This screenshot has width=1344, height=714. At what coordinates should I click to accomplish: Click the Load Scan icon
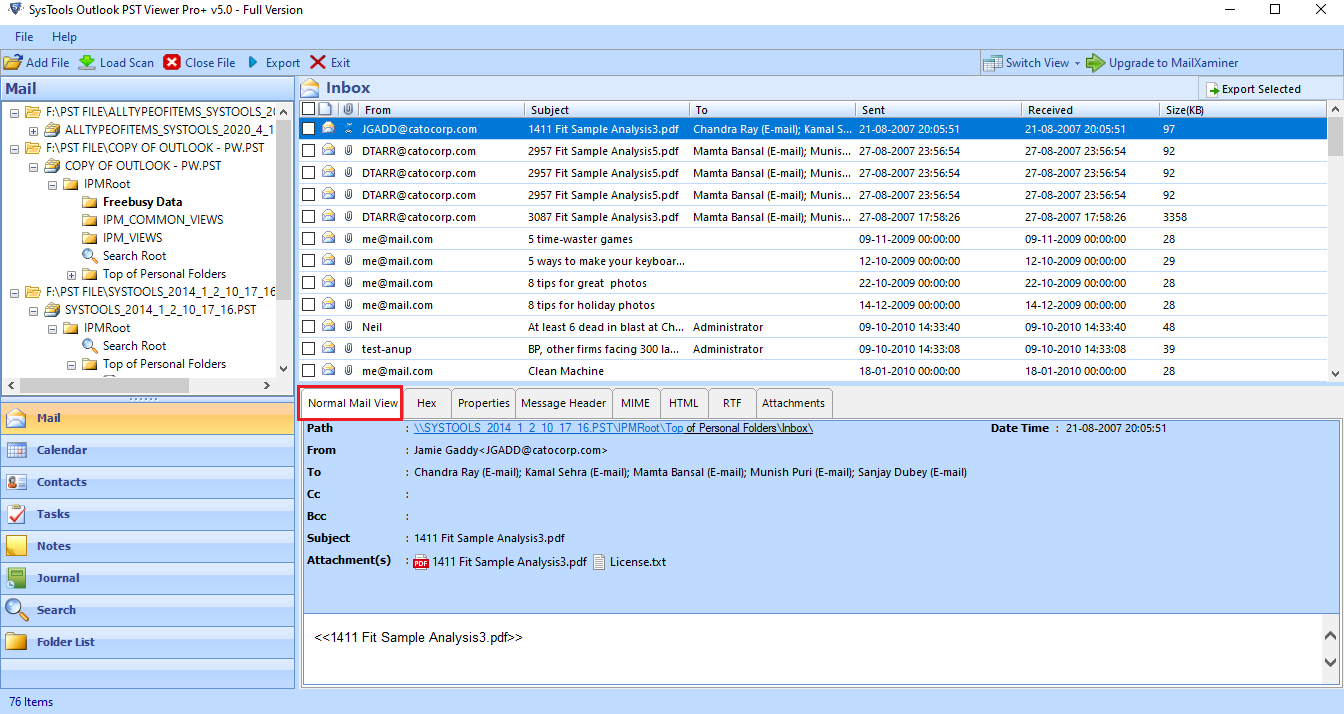pos(87,62)
